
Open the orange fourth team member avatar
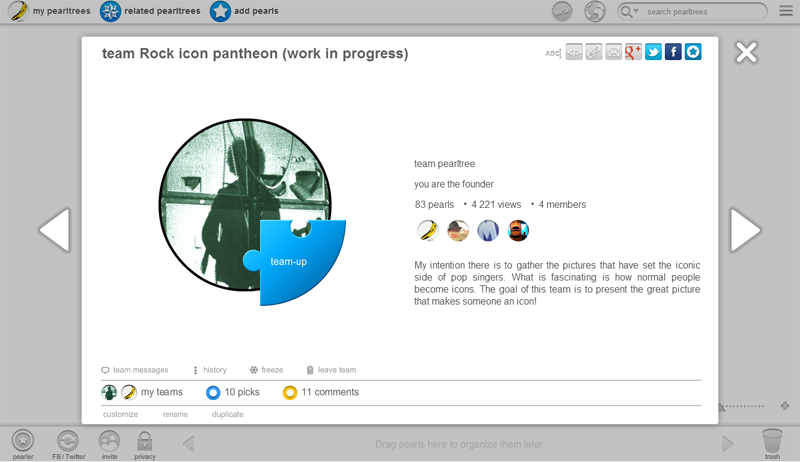pos(518,230)
